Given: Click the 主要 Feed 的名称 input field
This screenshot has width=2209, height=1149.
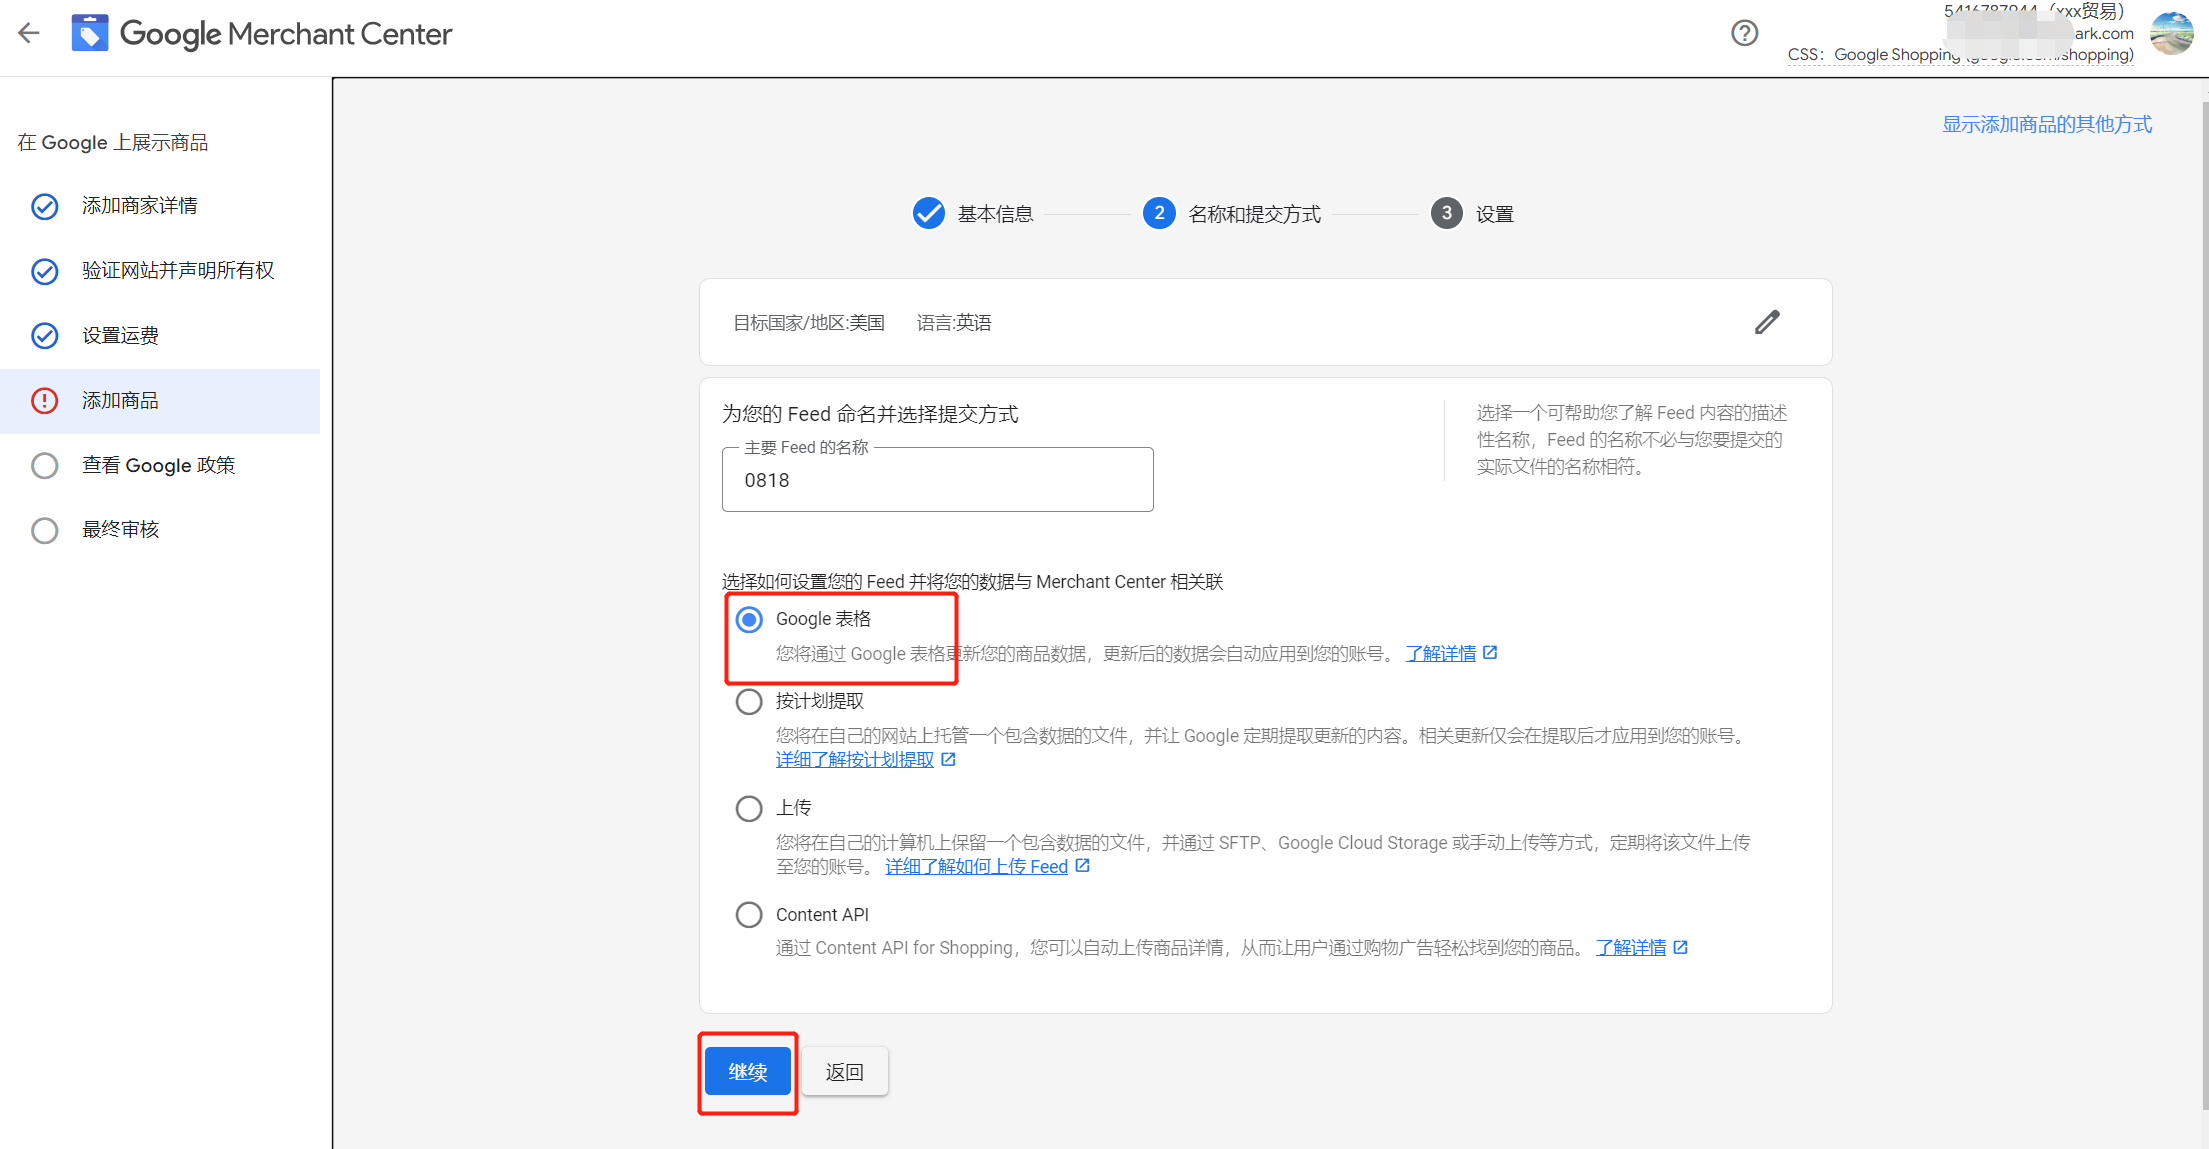Looking at the screenshot, I should (x=938, y=480).
